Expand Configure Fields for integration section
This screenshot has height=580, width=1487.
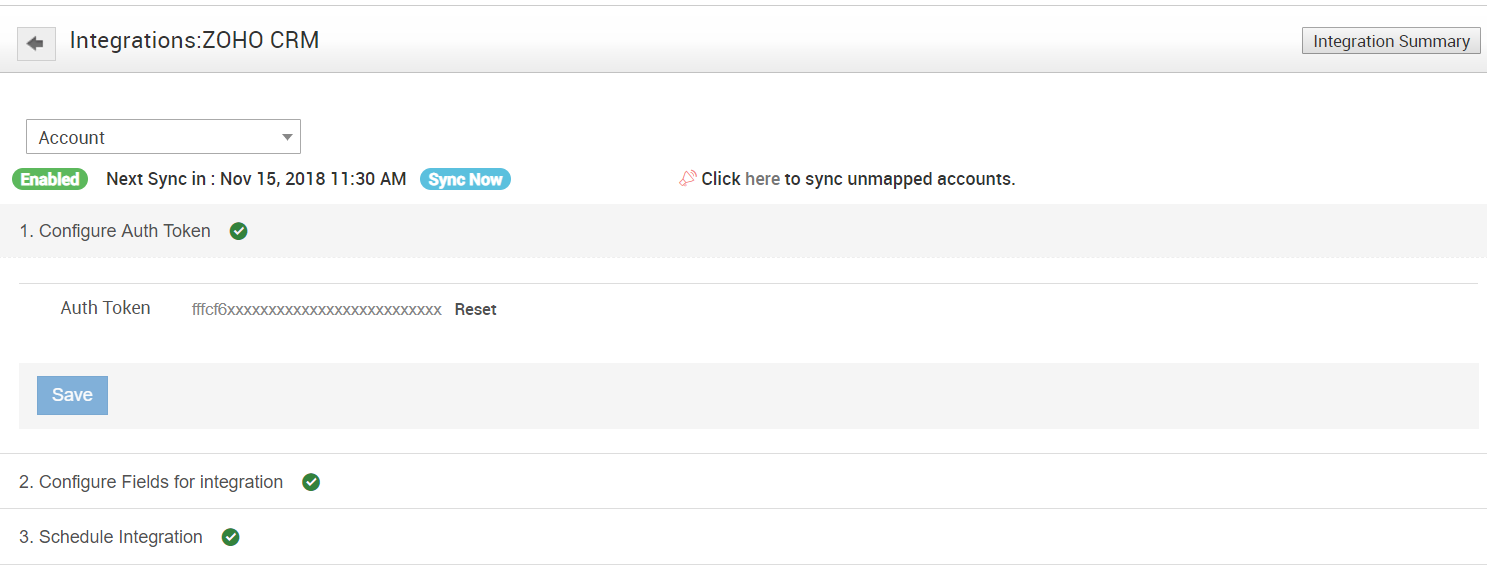click(x=743, y=482)
